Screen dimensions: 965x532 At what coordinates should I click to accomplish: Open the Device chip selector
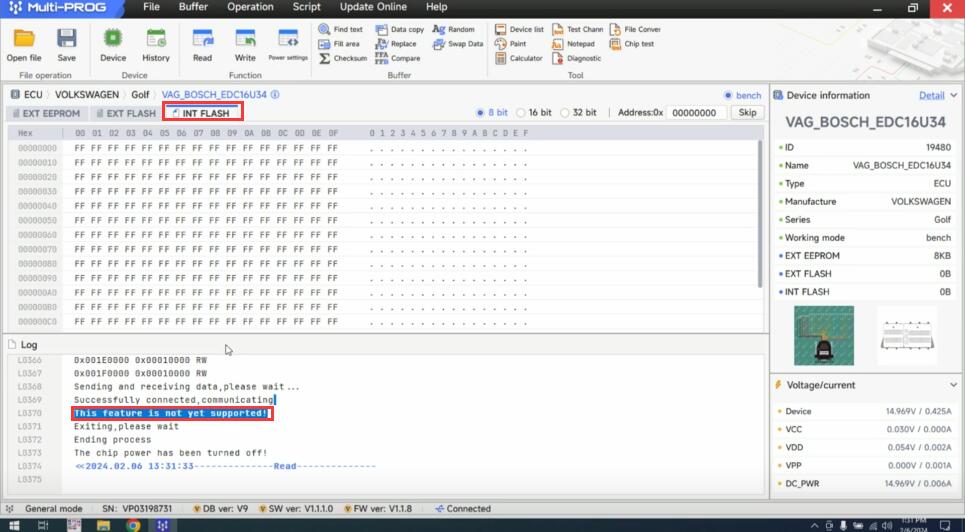pyautogui.click(x=113, y=38)
